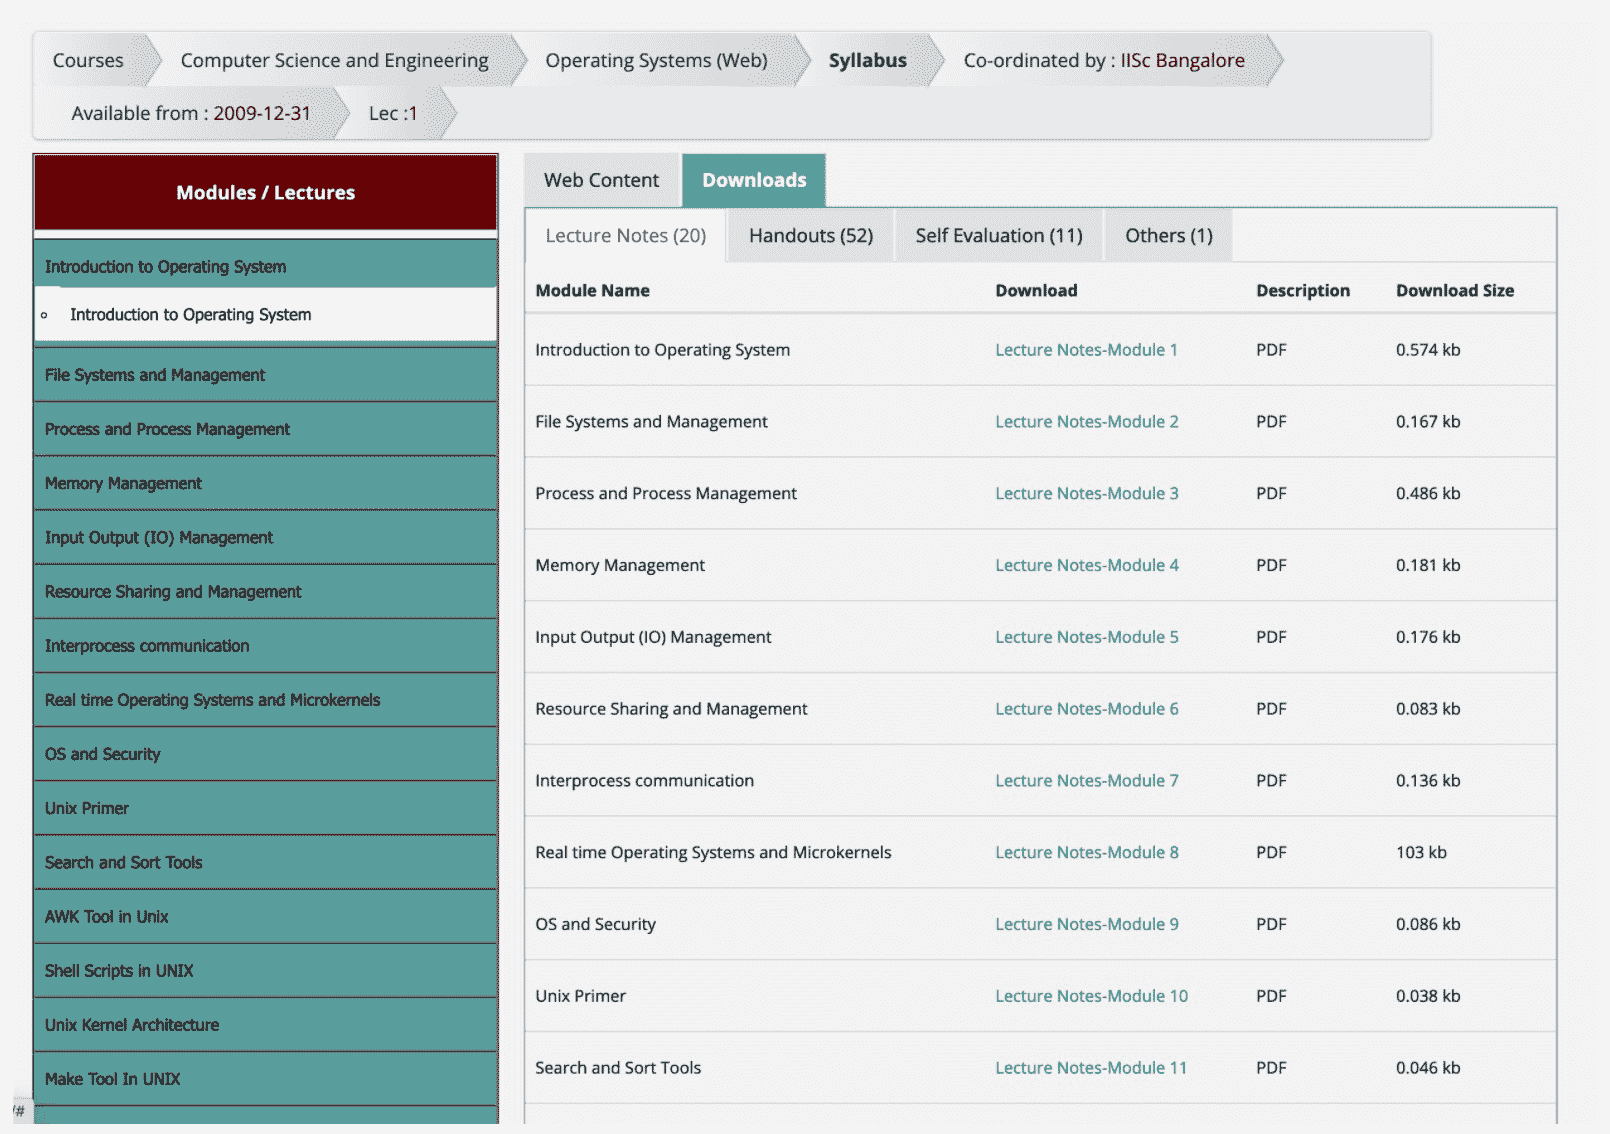Select the Lecture Notes (20) tab
The width and height of the screenshot is (1610, 1134).
[x=625, y=236]
